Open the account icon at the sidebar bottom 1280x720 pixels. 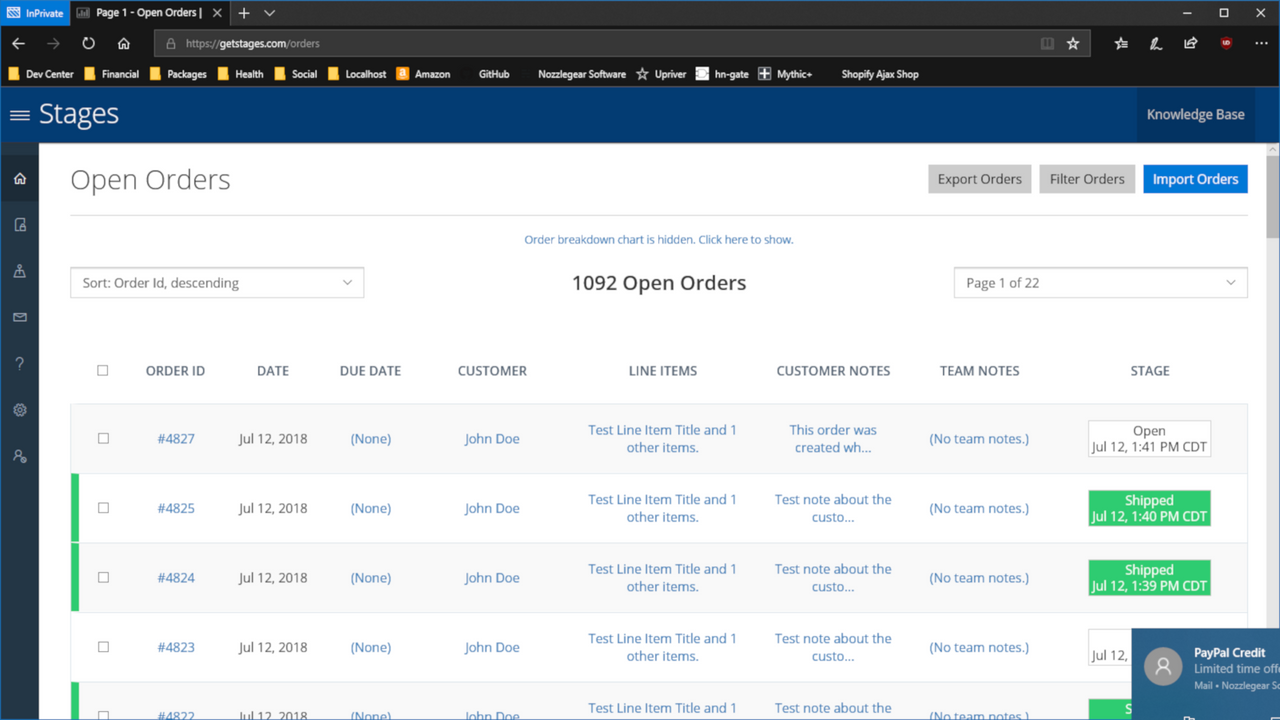19,456
